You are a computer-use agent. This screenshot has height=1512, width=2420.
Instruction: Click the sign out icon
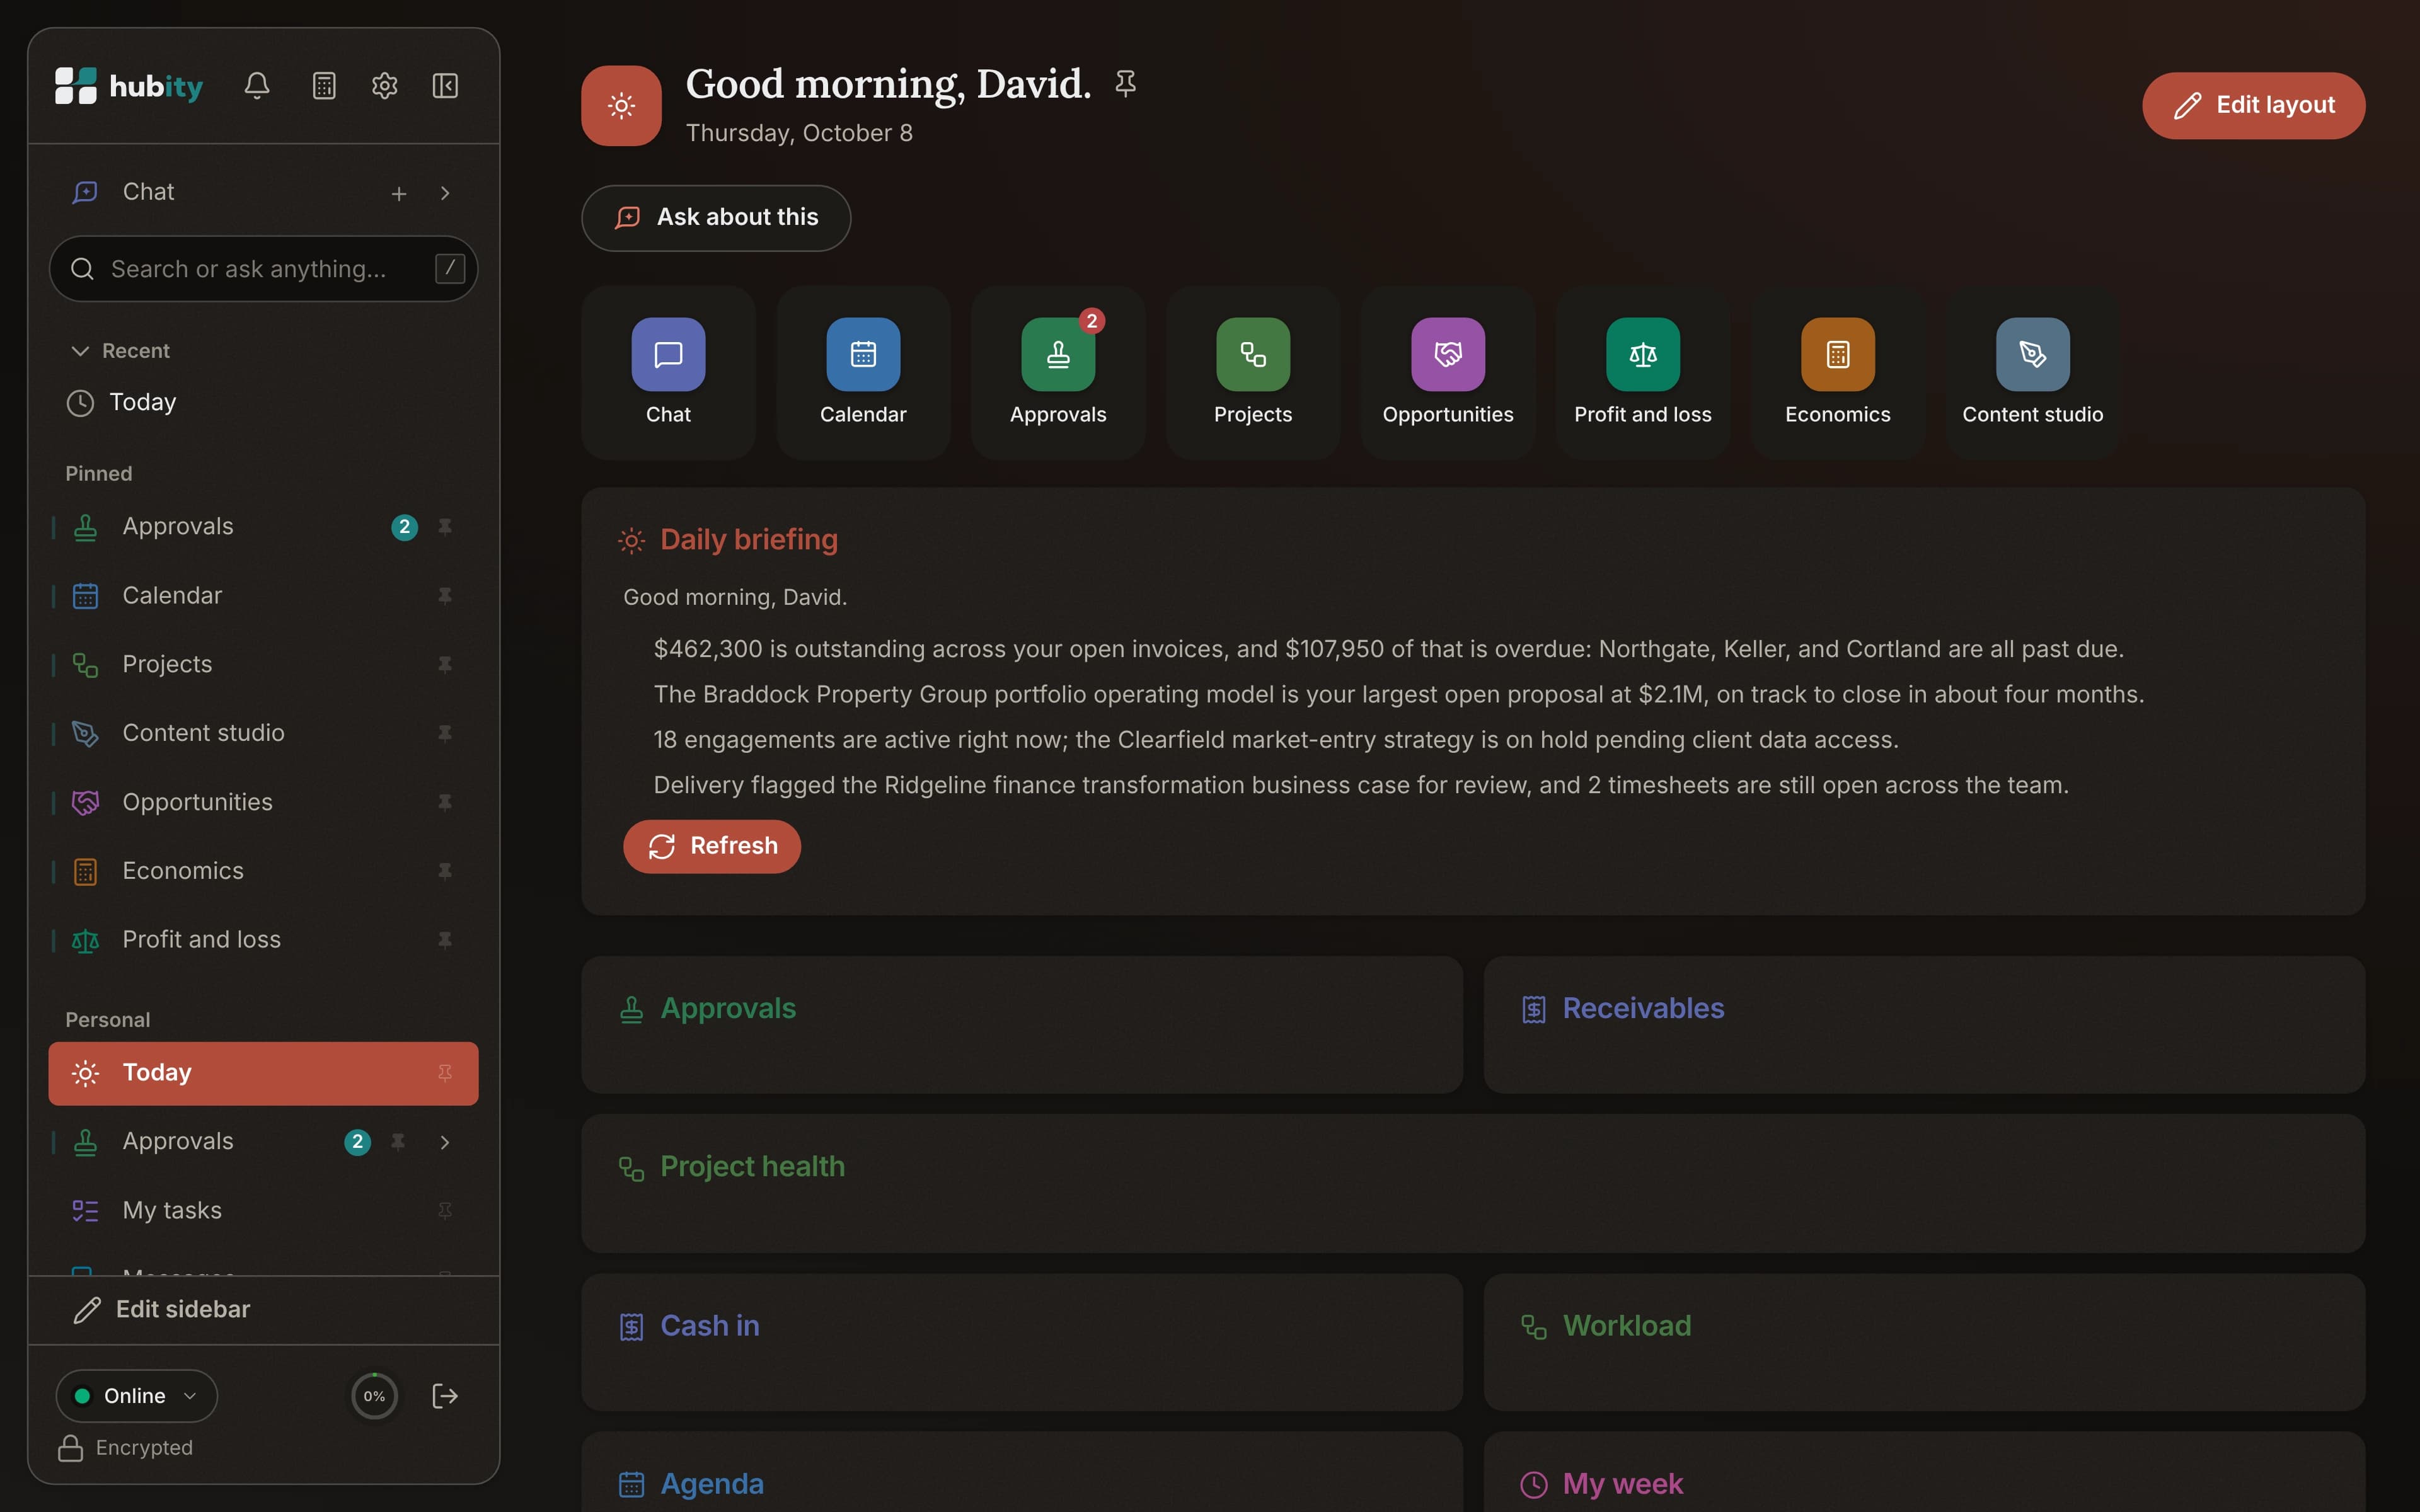coord(445,1396)
